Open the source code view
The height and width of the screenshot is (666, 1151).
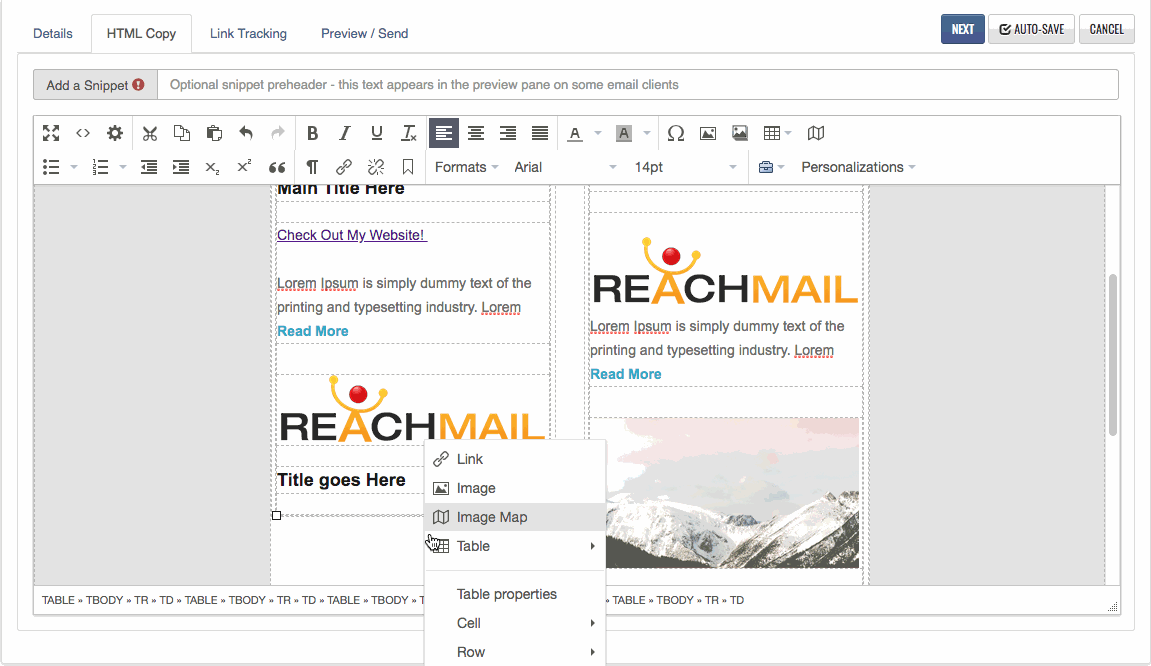[83, 133]
